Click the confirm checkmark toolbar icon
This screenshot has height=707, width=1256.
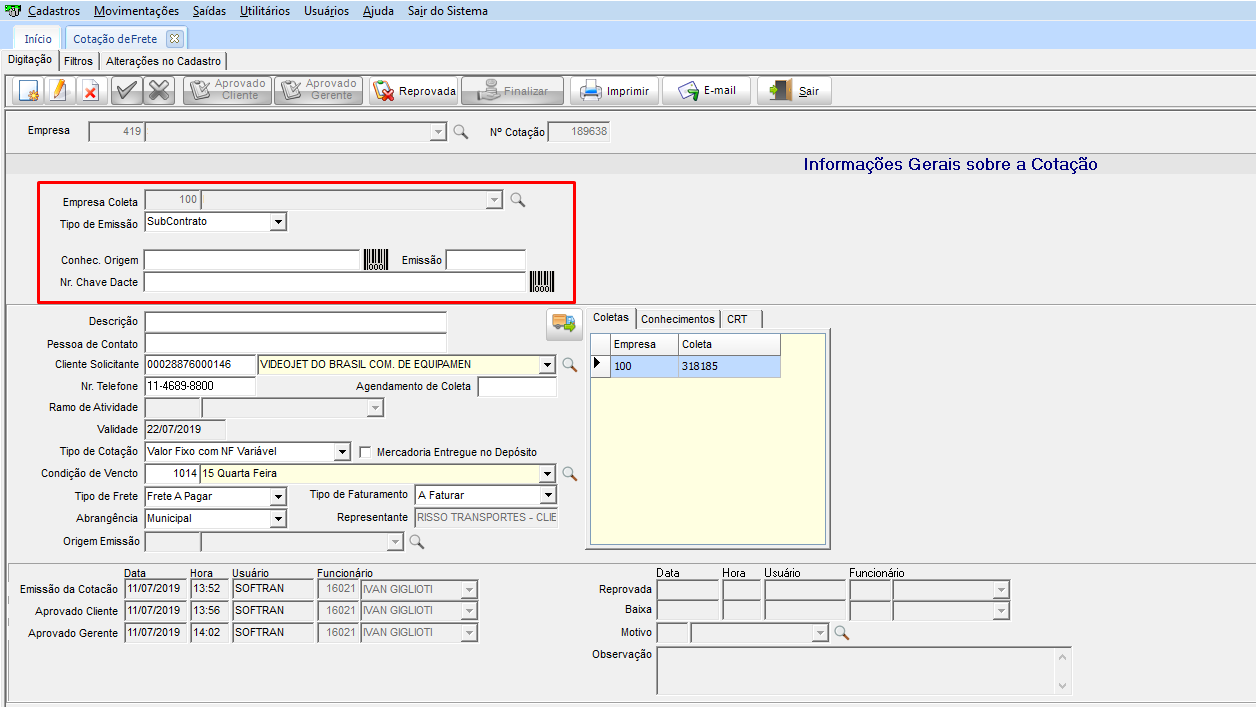coord(125,91)
